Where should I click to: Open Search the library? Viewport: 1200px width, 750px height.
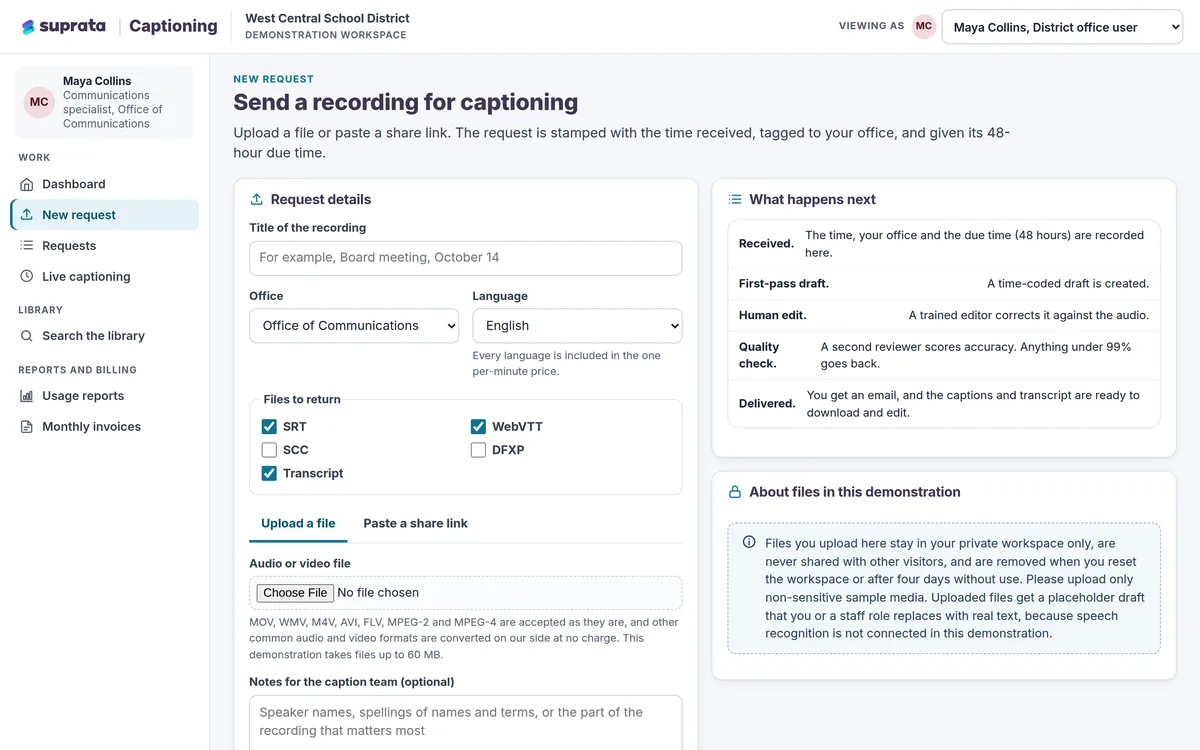105,336
